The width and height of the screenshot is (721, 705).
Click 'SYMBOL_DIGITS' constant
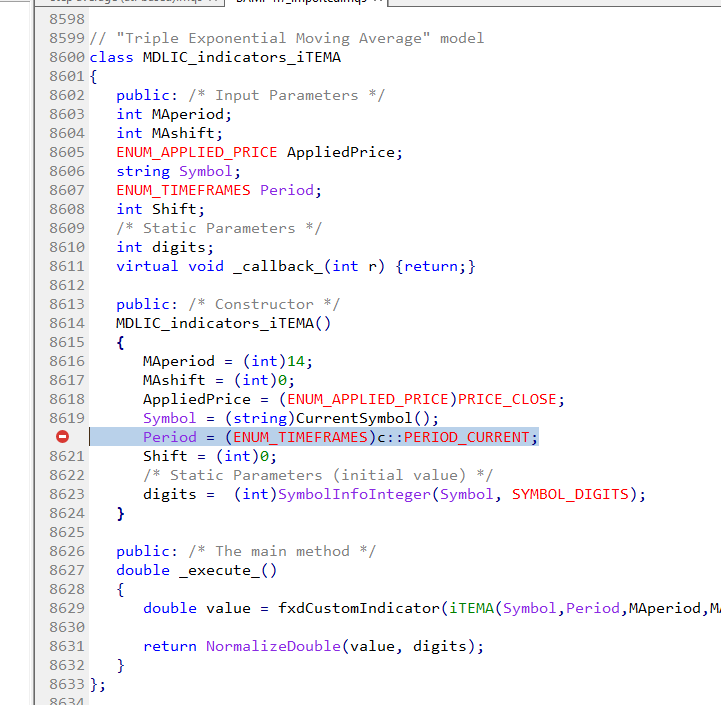570,494
